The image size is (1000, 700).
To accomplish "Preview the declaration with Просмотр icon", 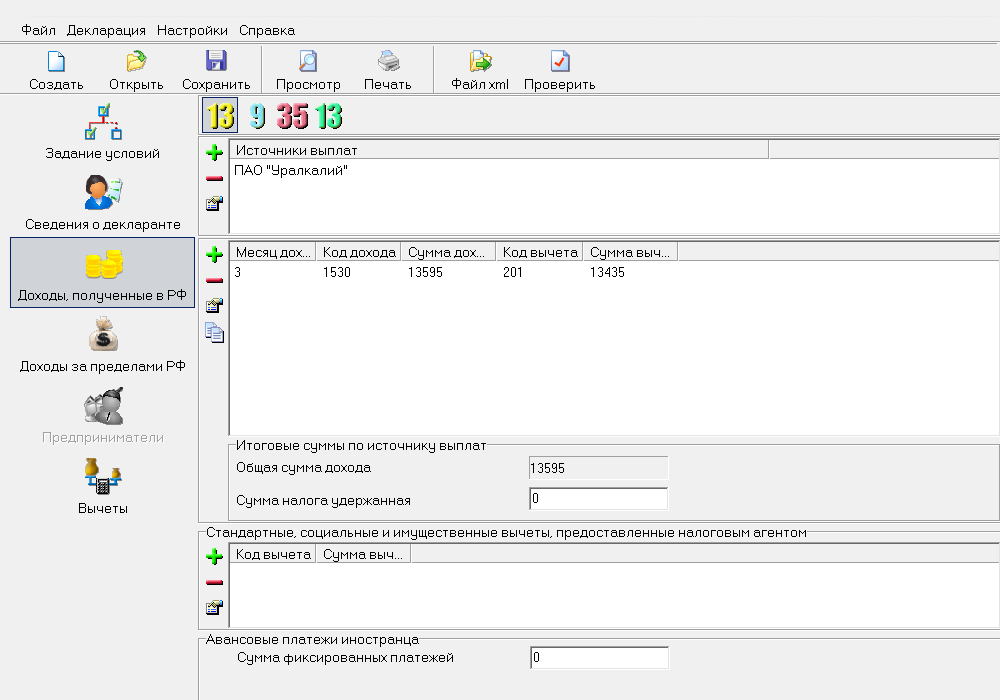I will point(308,62).
